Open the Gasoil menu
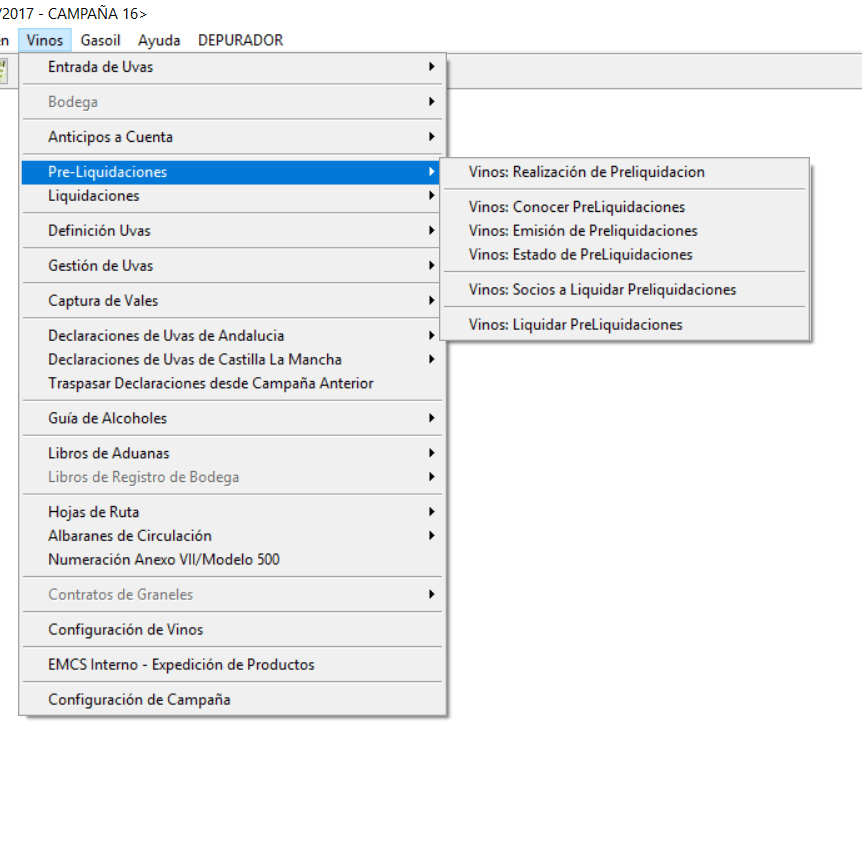The height and width of the screenshot is (849, 862). click(x=100, y=40)
